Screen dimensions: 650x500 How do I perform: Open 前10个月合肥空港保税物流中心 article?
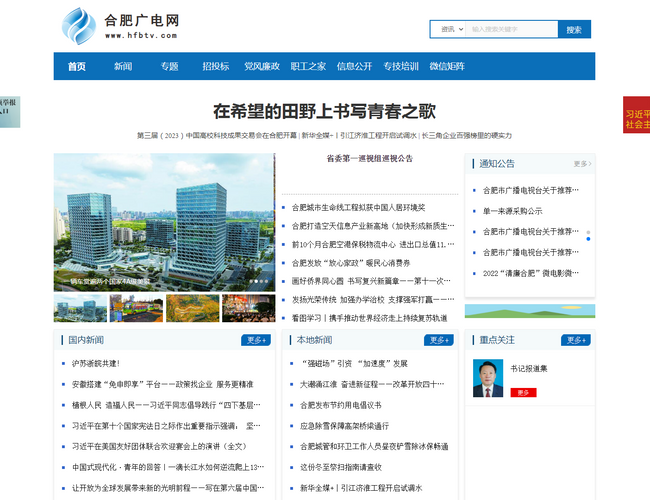373,245
